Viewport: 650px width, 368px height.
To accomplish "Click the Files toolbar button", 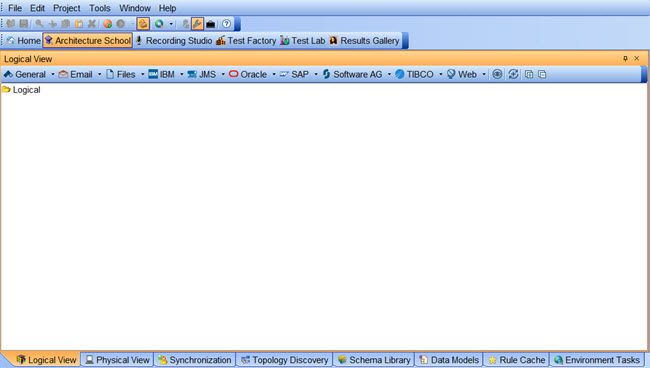I will pos(121,75).
